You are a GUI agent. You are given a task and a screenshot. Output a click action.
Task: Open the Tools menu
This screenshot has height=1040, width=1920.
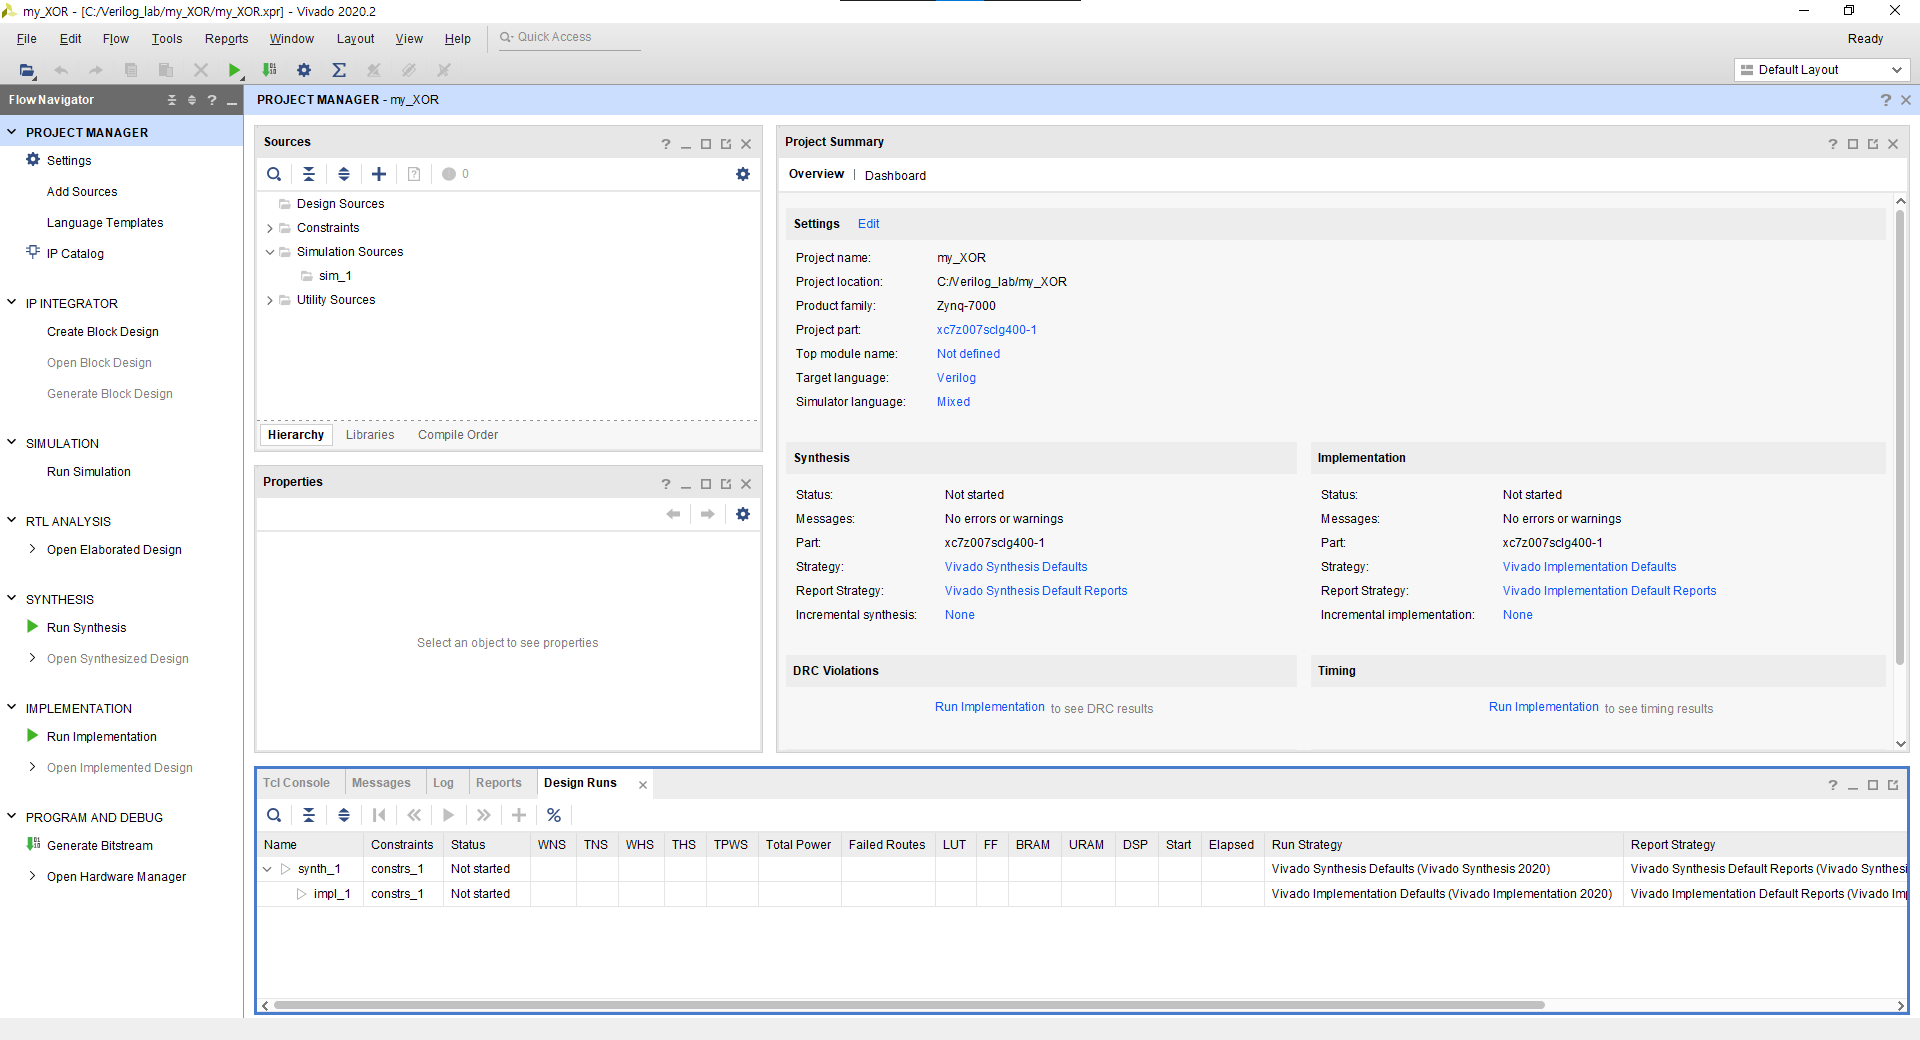167,39
